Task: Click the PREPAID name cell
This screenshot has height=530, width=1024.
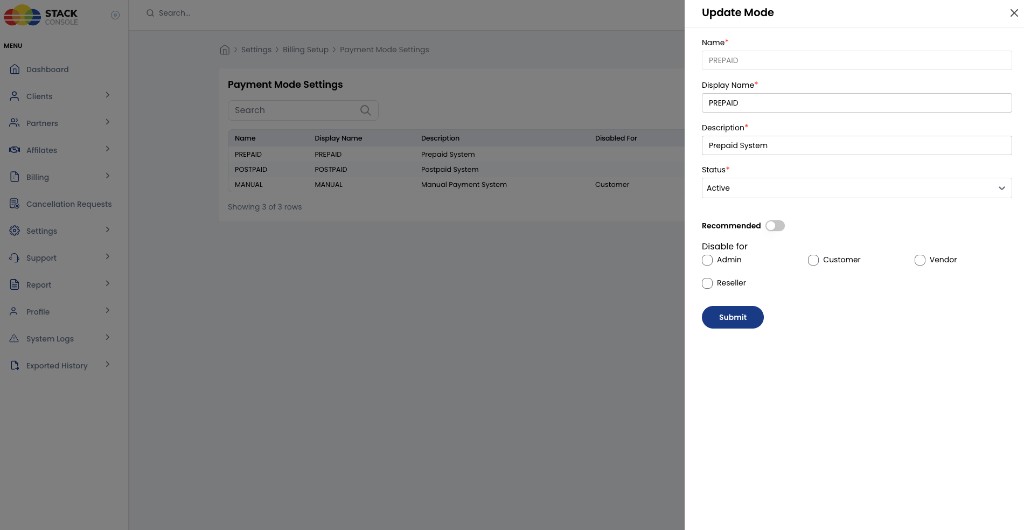Action: coord(248,155)
